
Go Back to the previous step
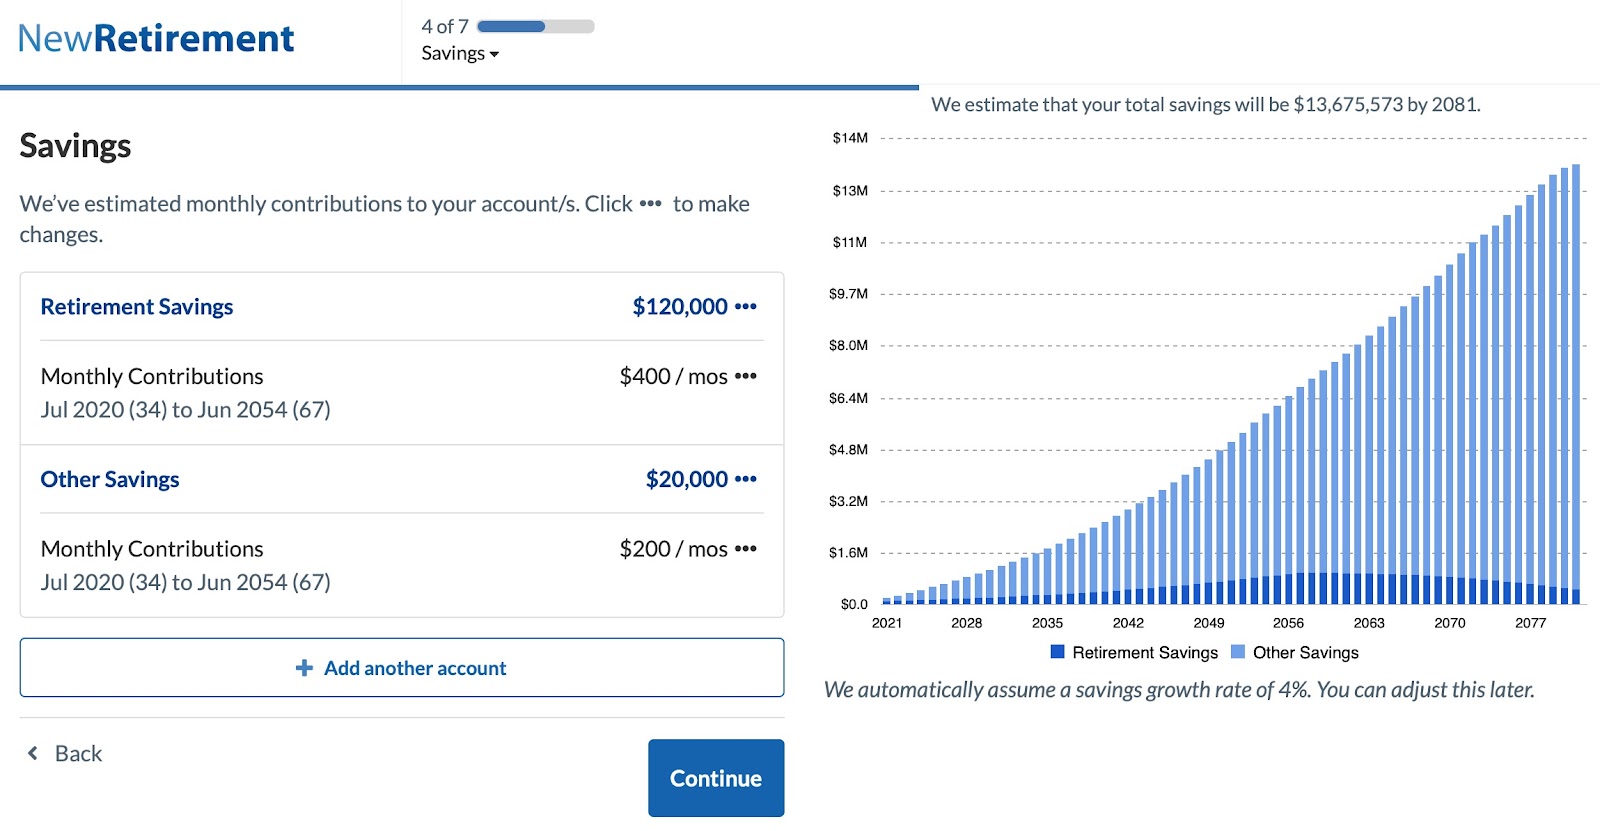click(78, 754)
